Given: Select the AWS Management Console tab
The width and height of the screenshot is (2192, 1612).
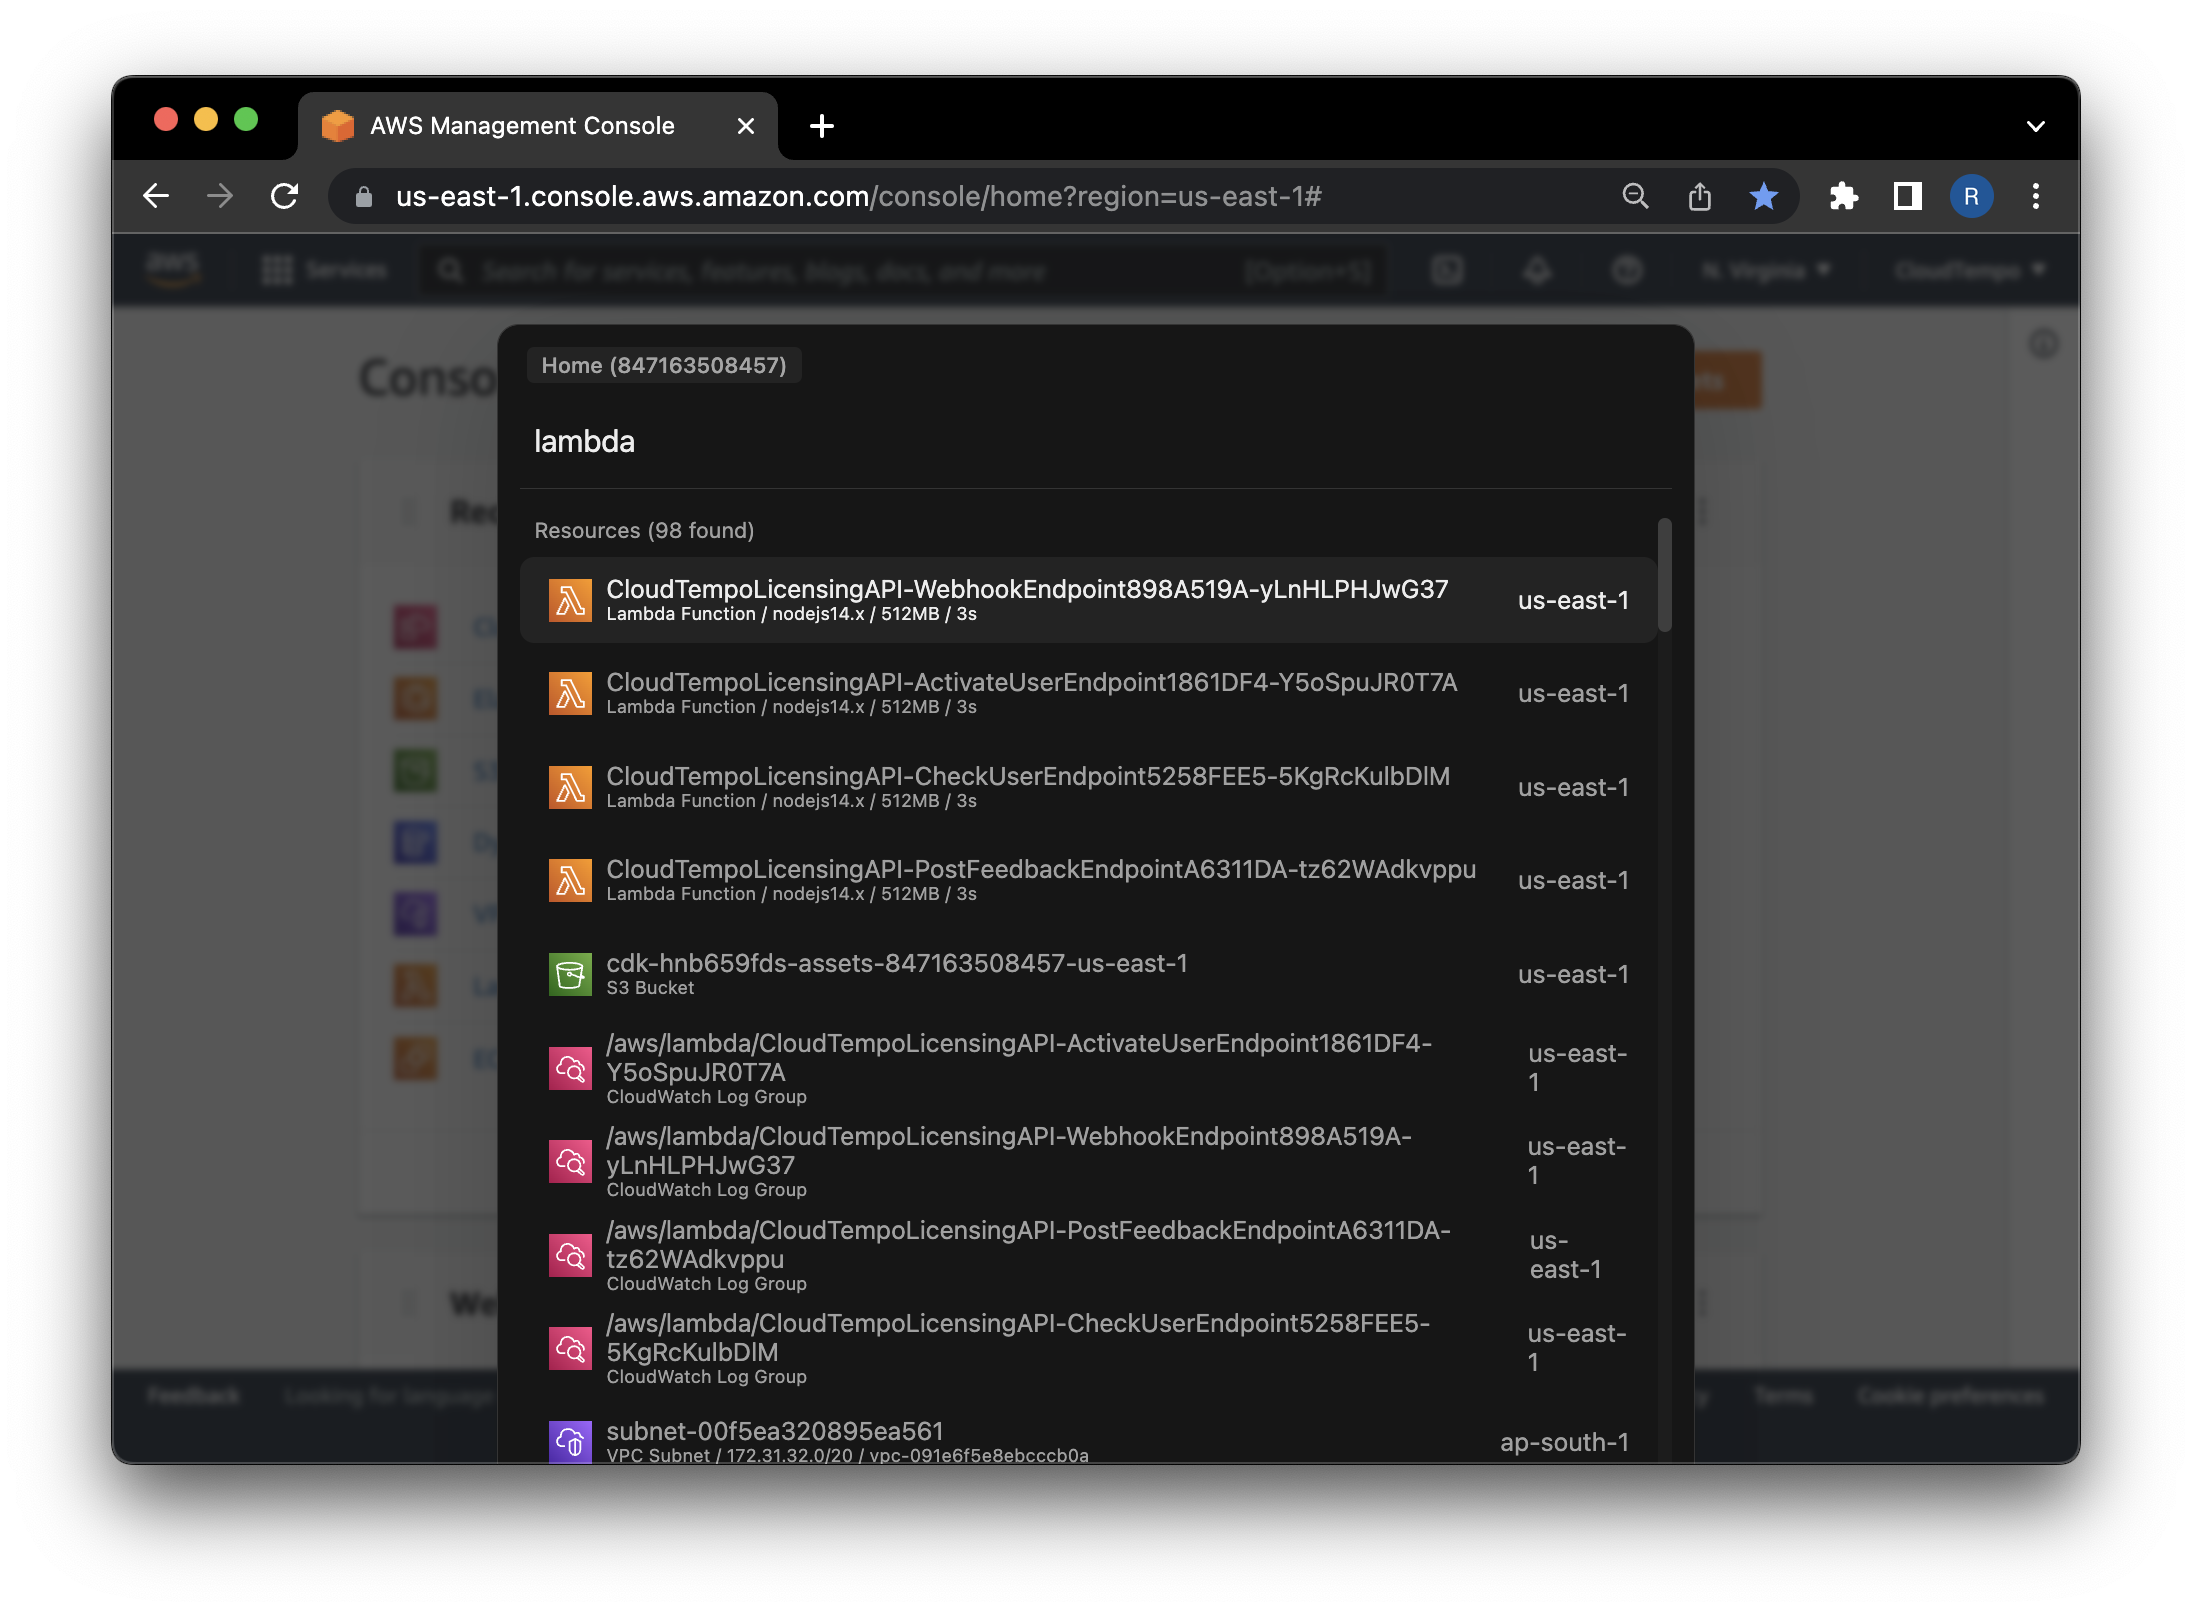Looking at the screenshot, I should 538,126.
